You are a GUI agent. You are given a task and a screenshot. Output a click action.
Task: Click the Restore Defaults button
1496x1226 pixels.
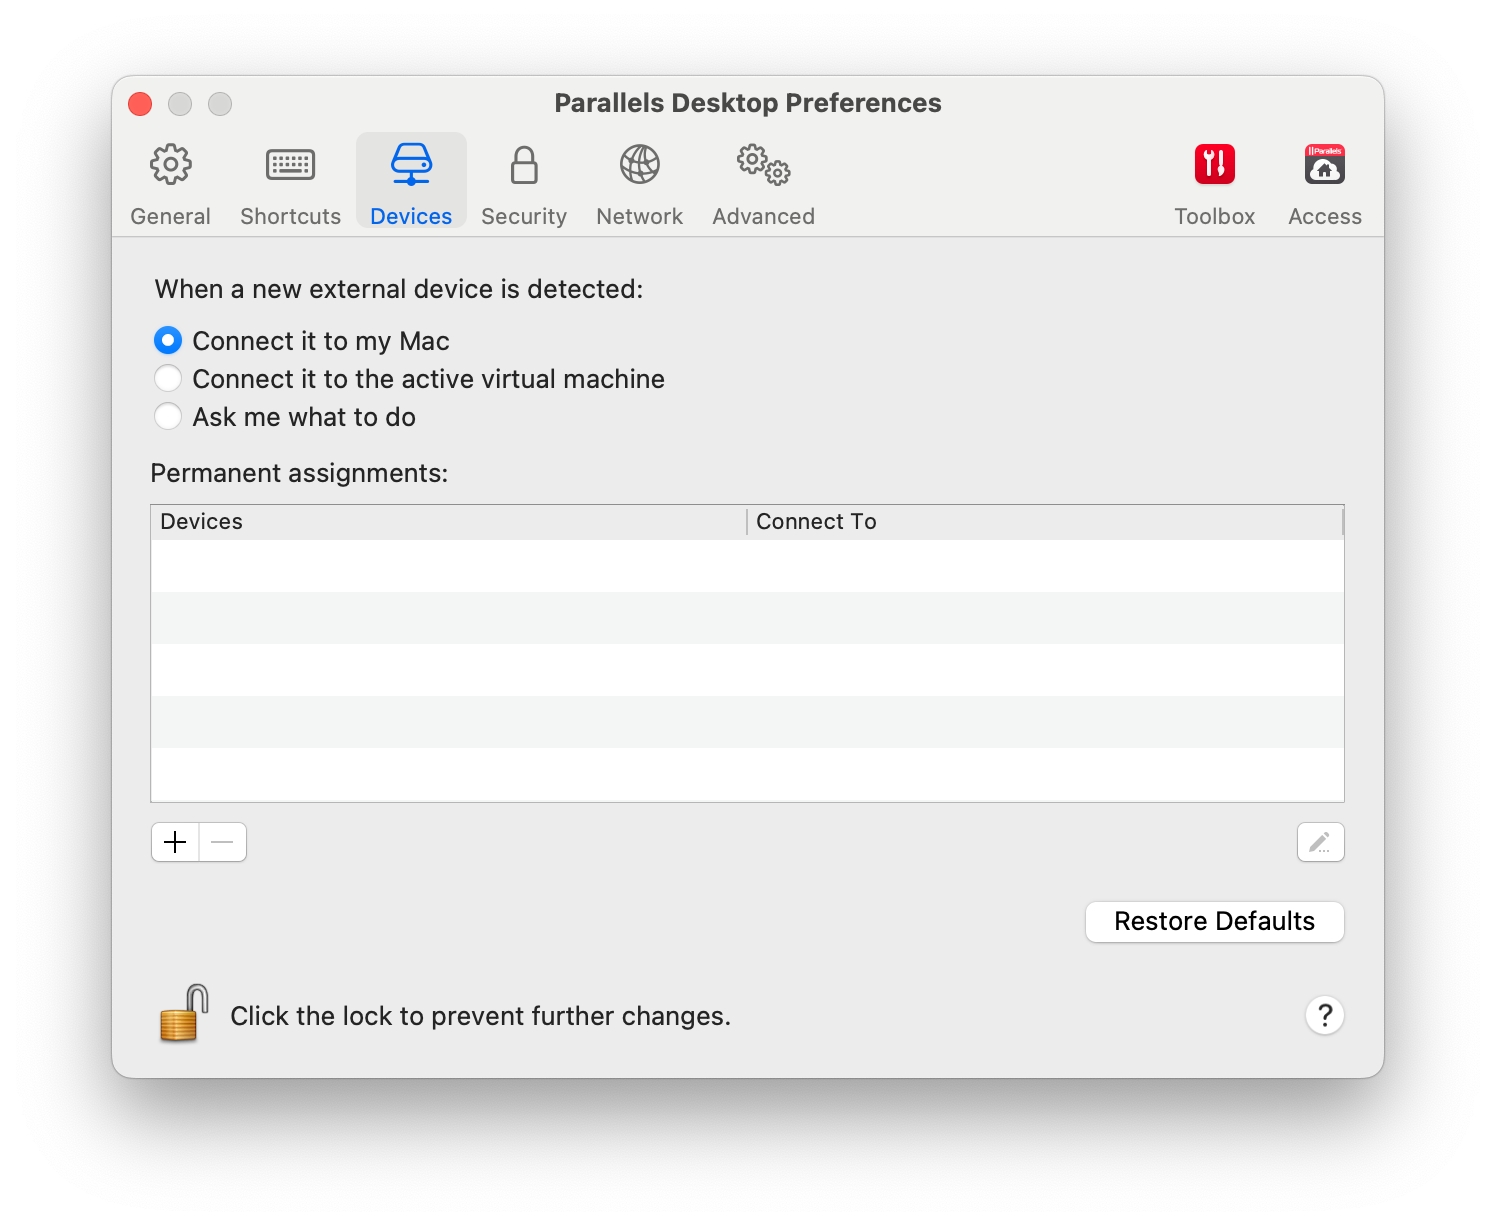(x=1214, y=921)
